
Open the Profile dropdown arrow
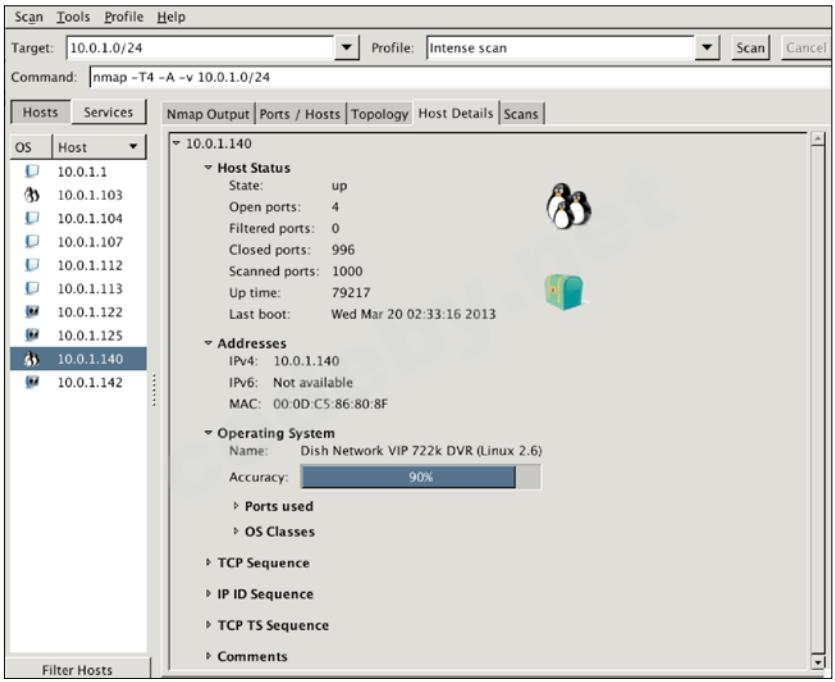707,48
